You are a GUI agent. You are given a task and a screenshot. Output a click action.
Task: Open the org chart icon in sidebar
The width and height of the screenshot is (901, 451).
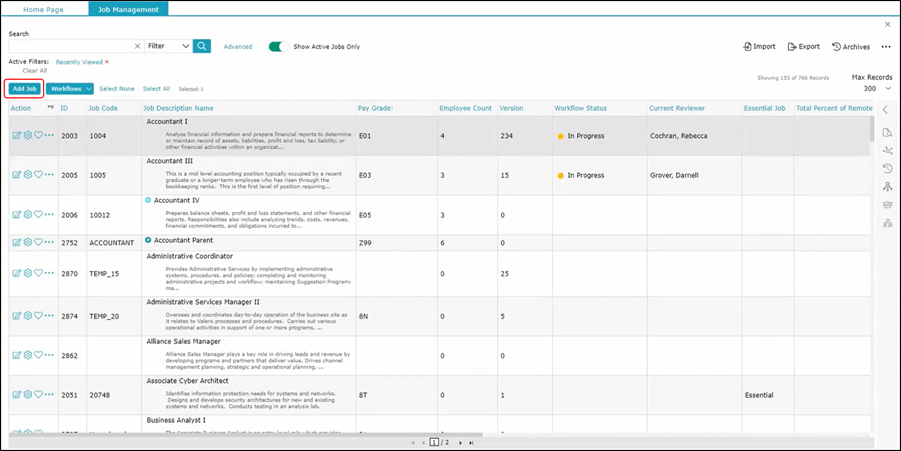(x=887, y=223)
